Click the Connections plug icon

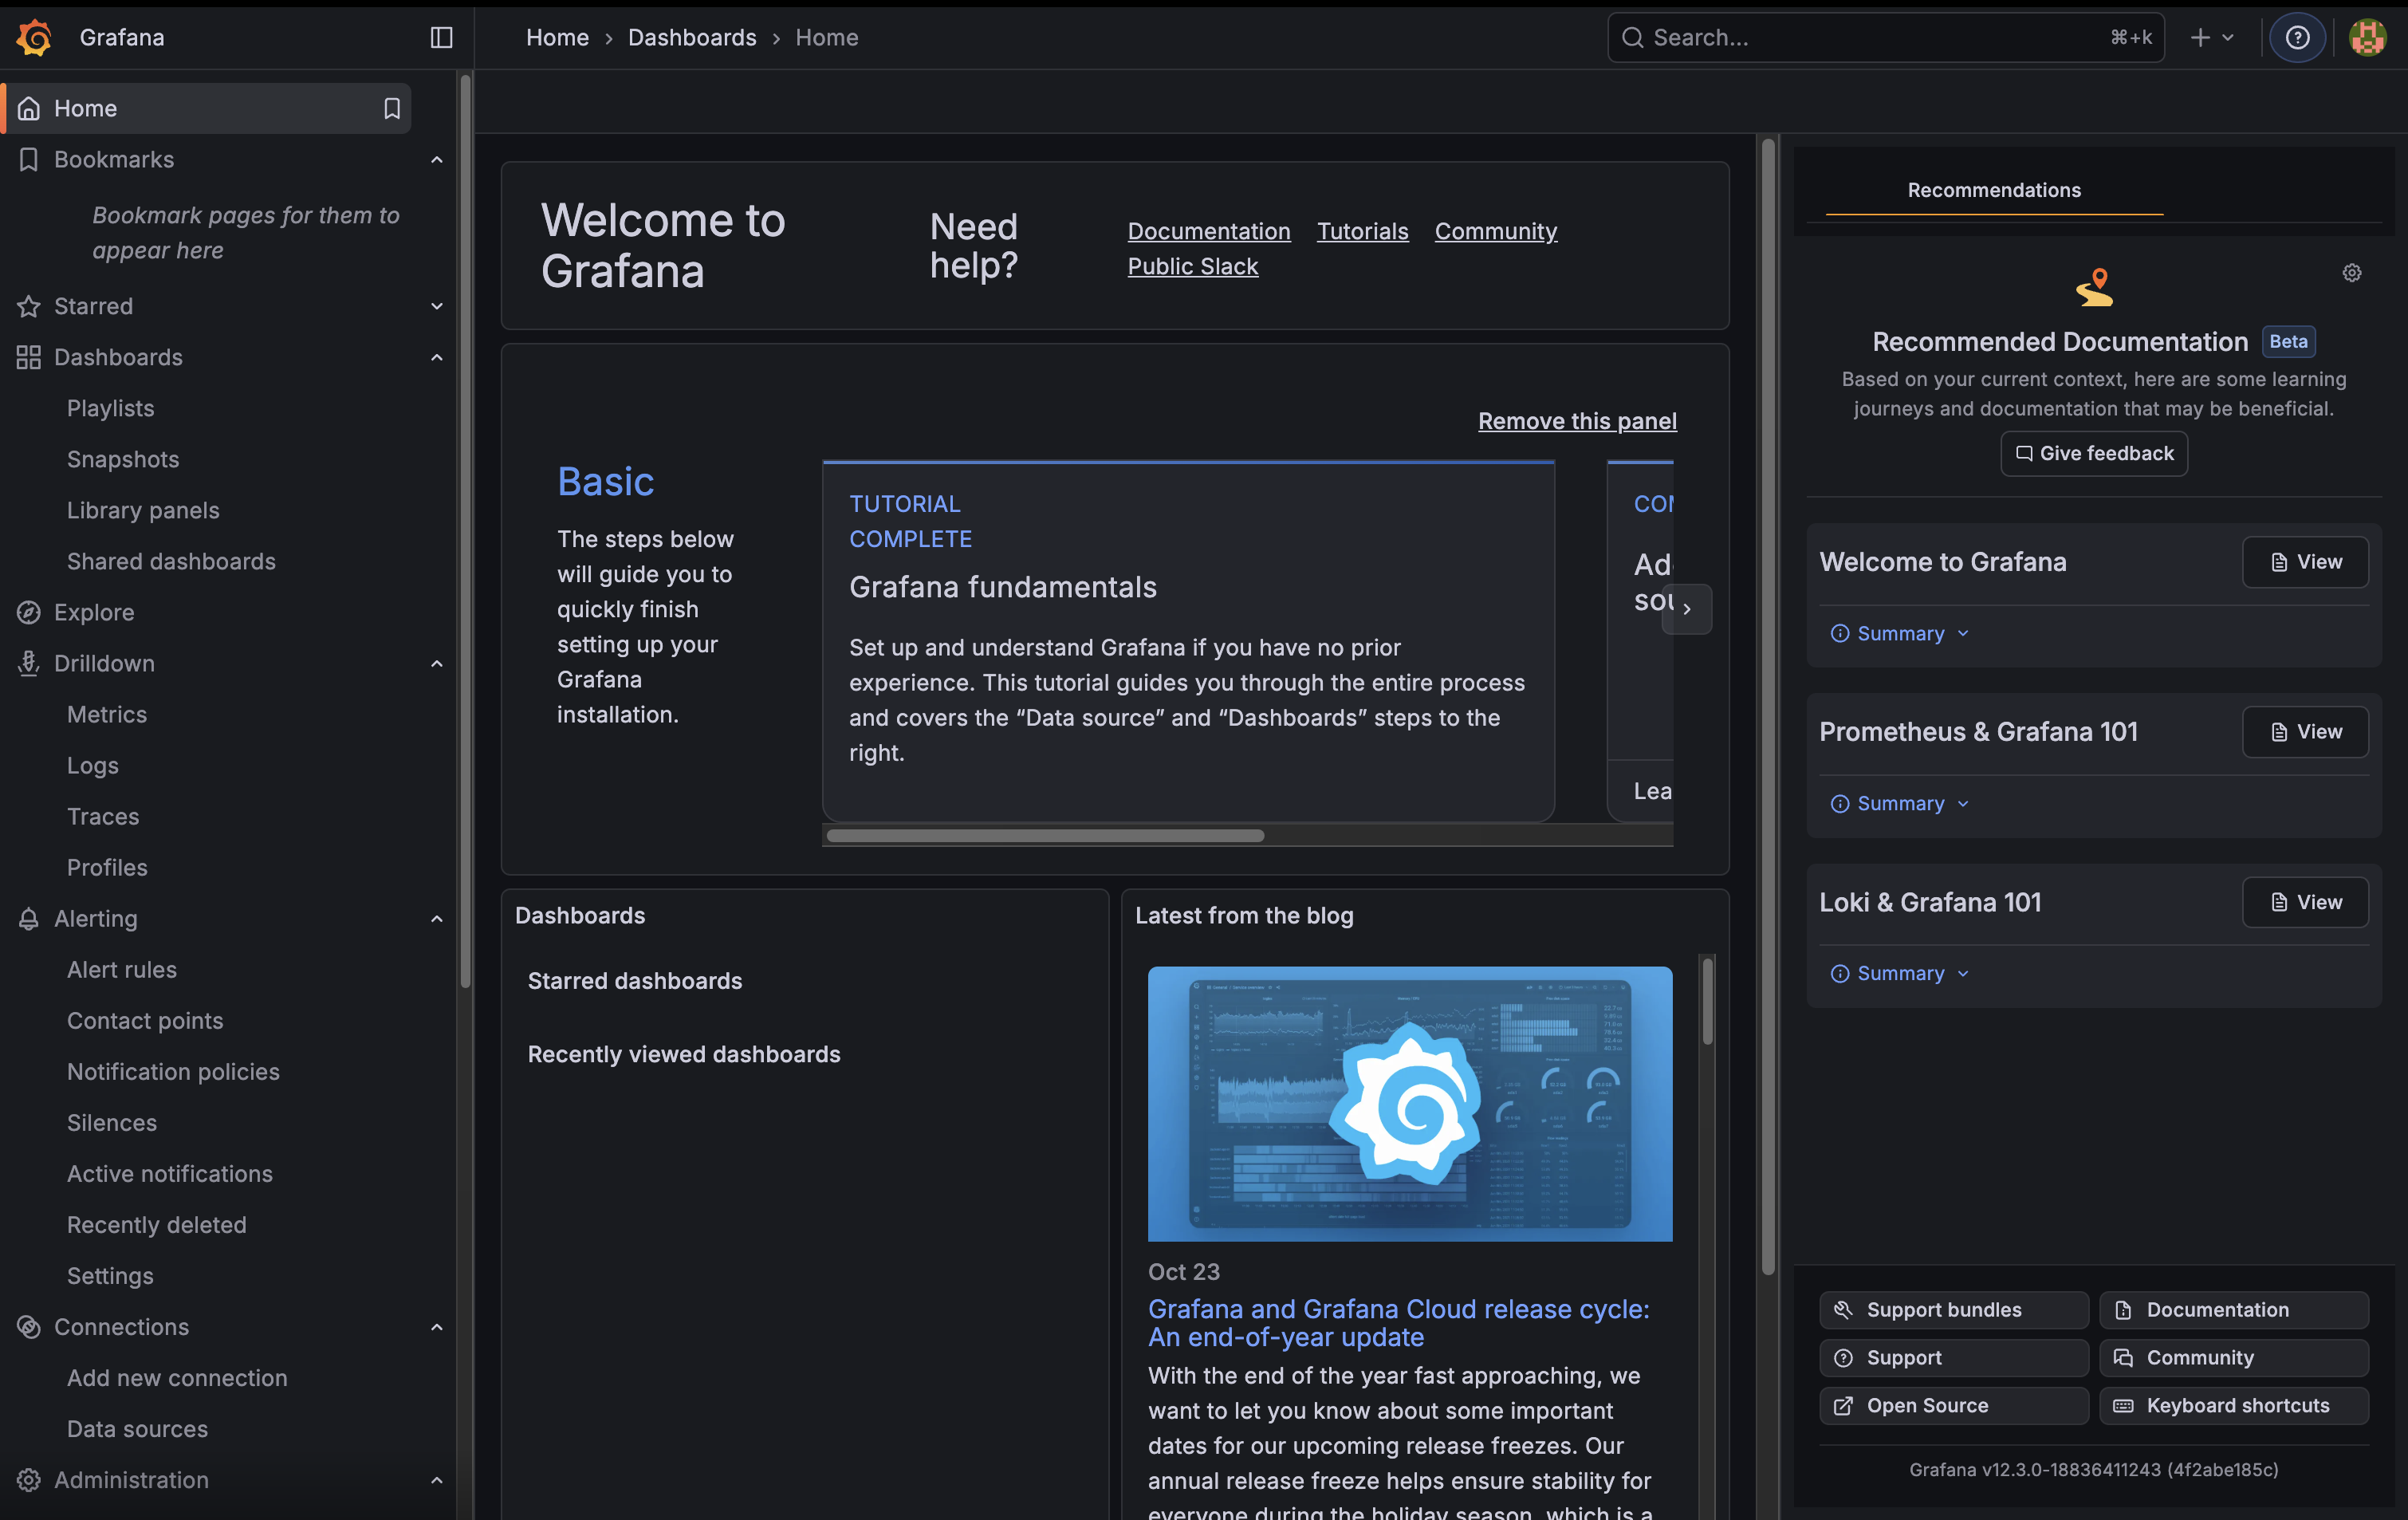[x=29, y=1326]
